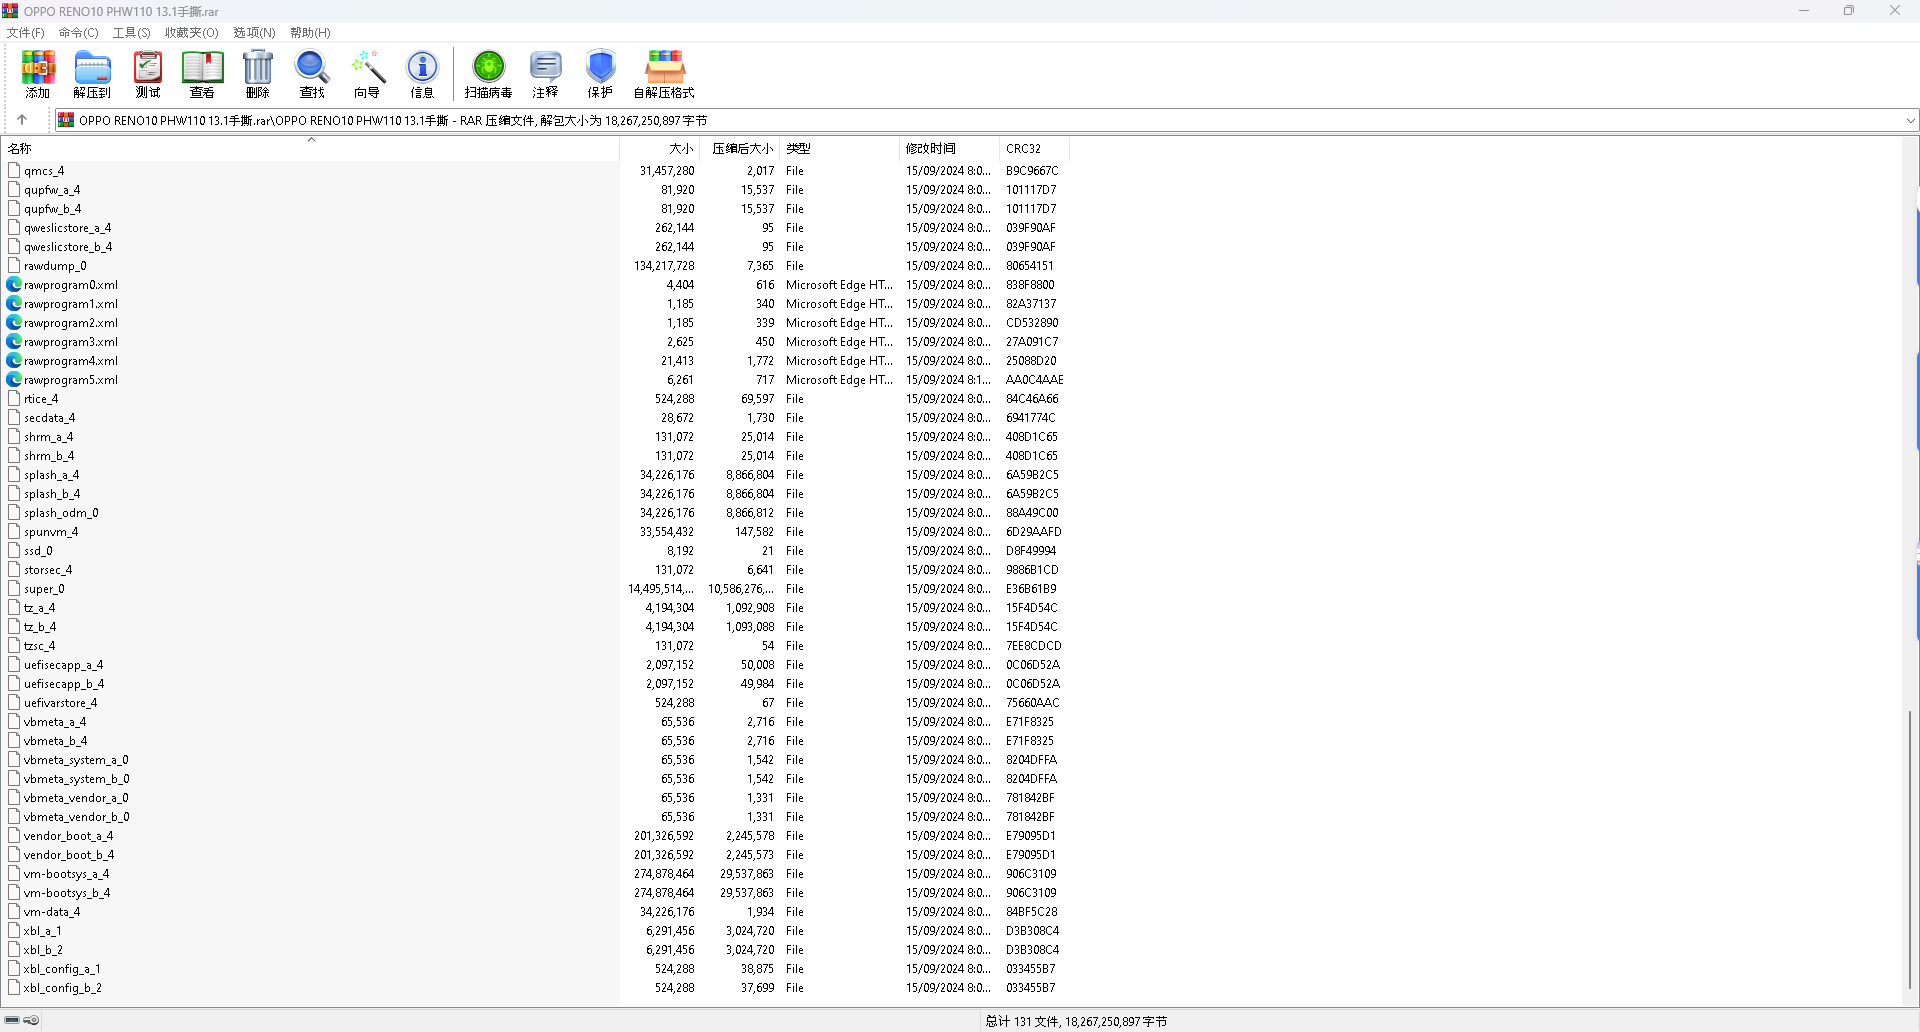Sort by 压缩后大小 column header
The height and width of the screenshot is (1032, 1920).
tap(741, 149)
